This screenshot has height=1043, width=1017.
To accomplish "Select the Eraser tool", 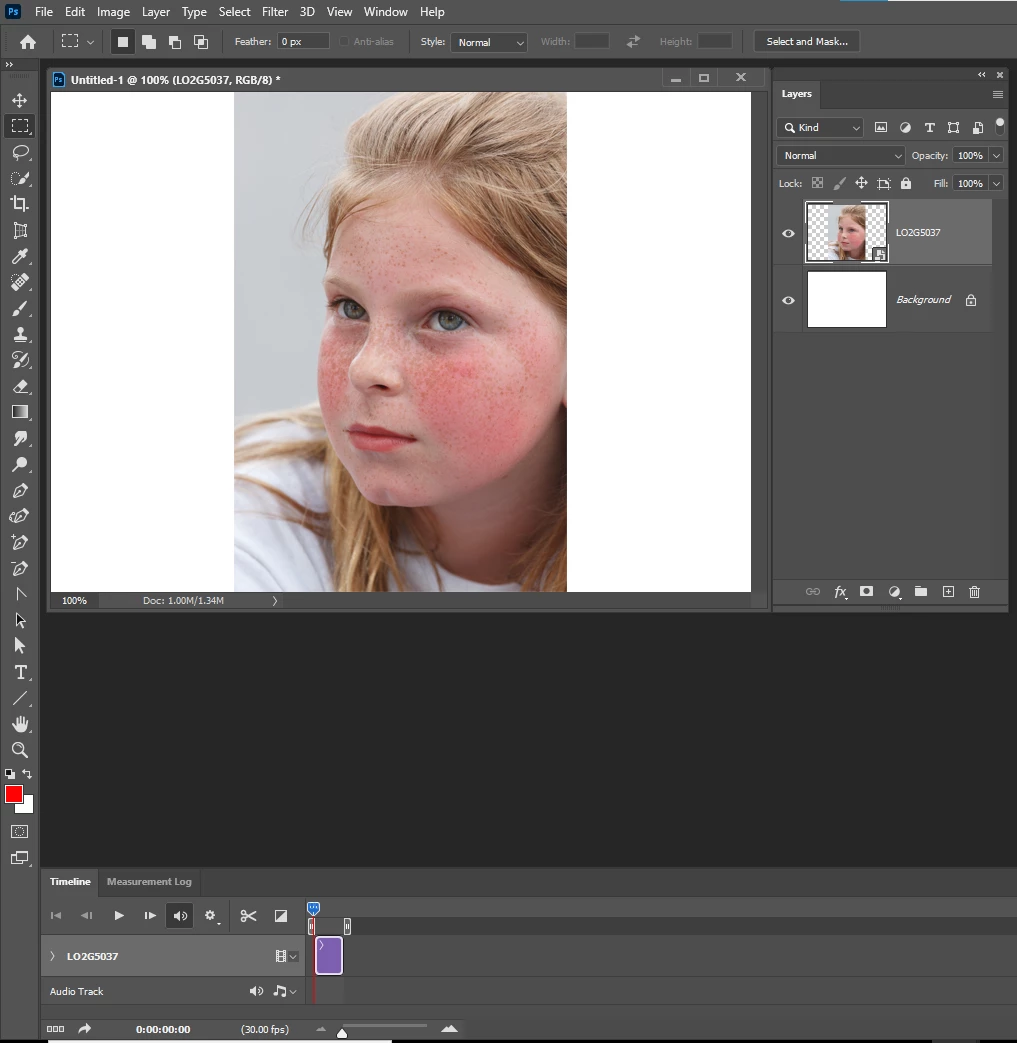I will click(20, 386).
